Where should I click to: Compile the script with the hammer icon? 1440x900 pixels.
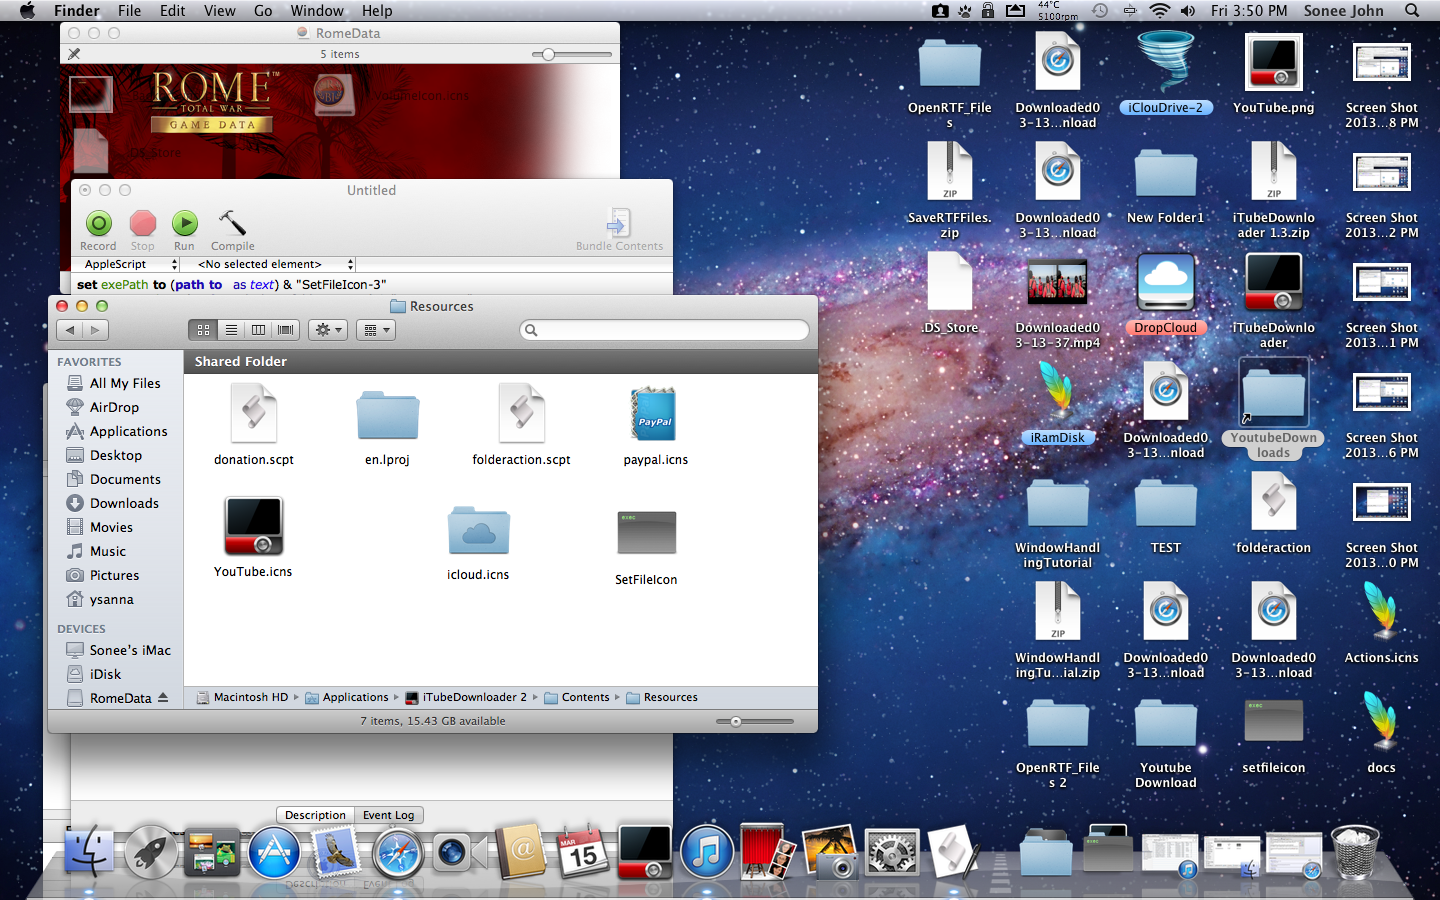232,230
